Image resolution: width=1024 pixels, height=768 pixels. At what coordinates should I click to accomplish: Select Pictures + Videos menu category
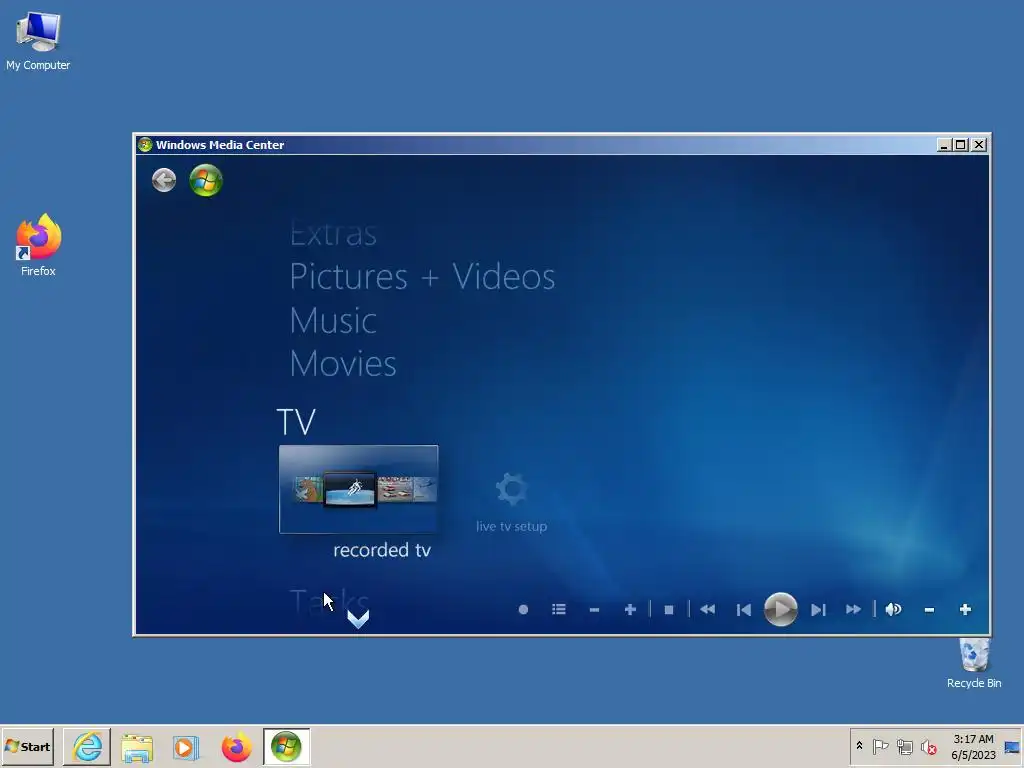click(x=423, y=276)
